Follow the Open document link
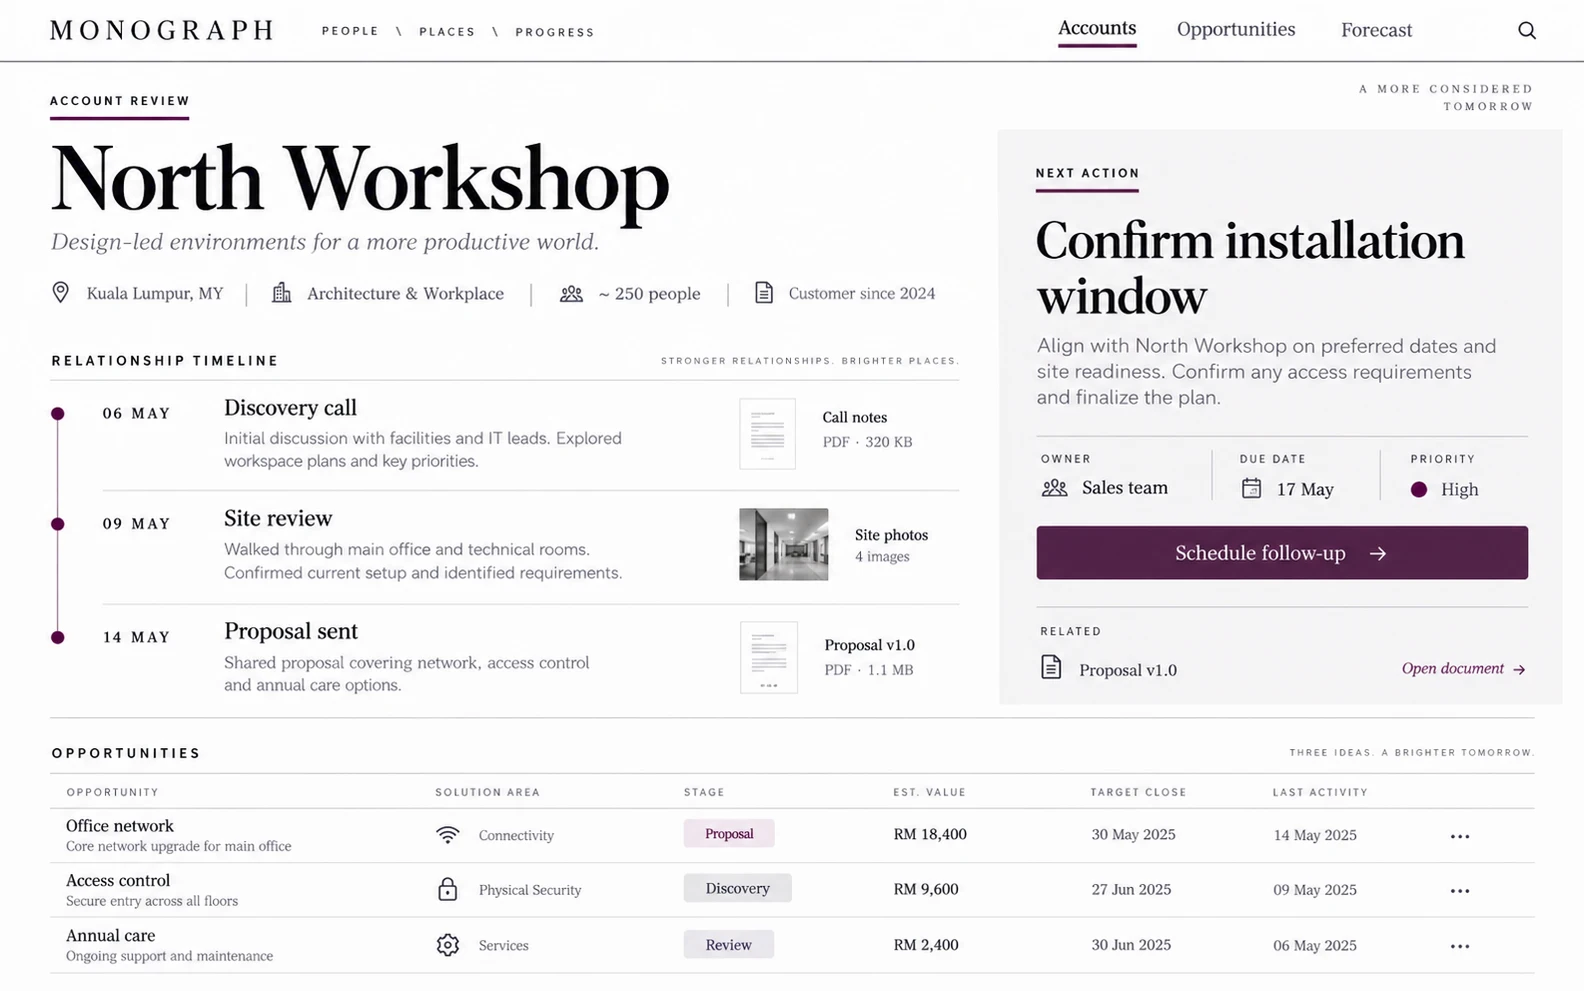Image resolution: width=1584 pixels, height=991 pixels. 1463,669
